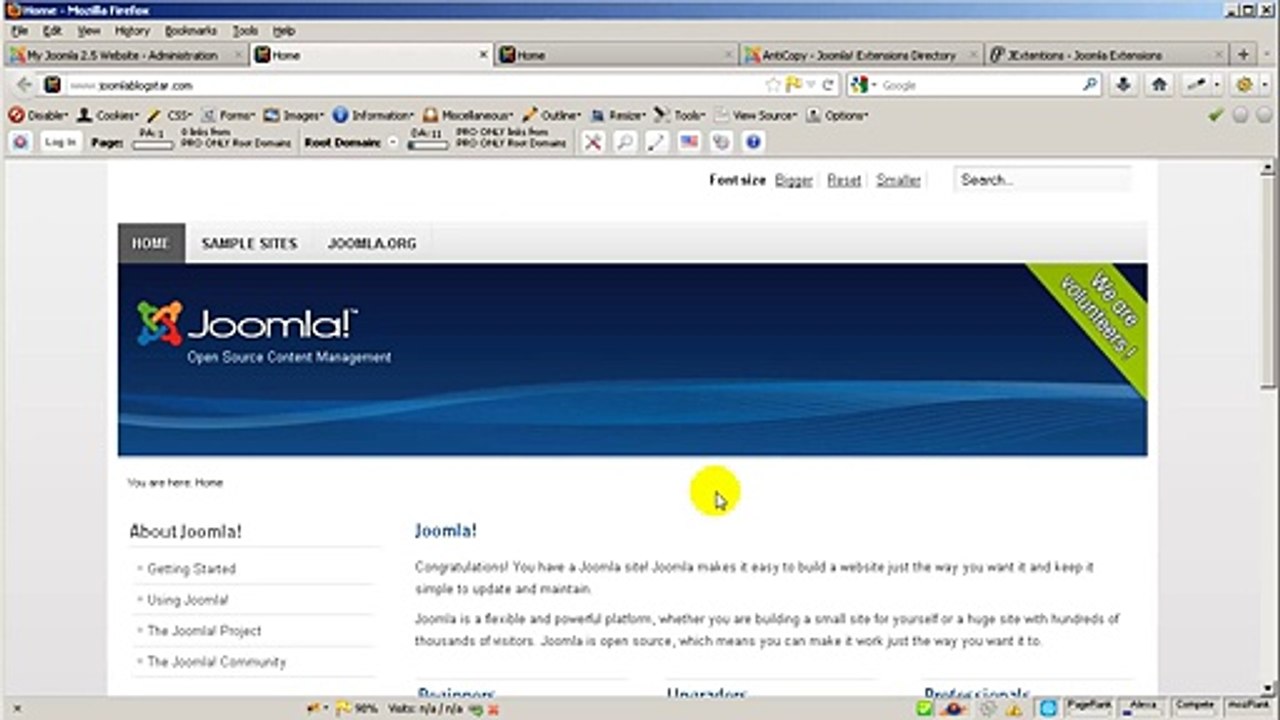
Task: Open the SAMPLE SITES menu item
Action: point(249,243)
